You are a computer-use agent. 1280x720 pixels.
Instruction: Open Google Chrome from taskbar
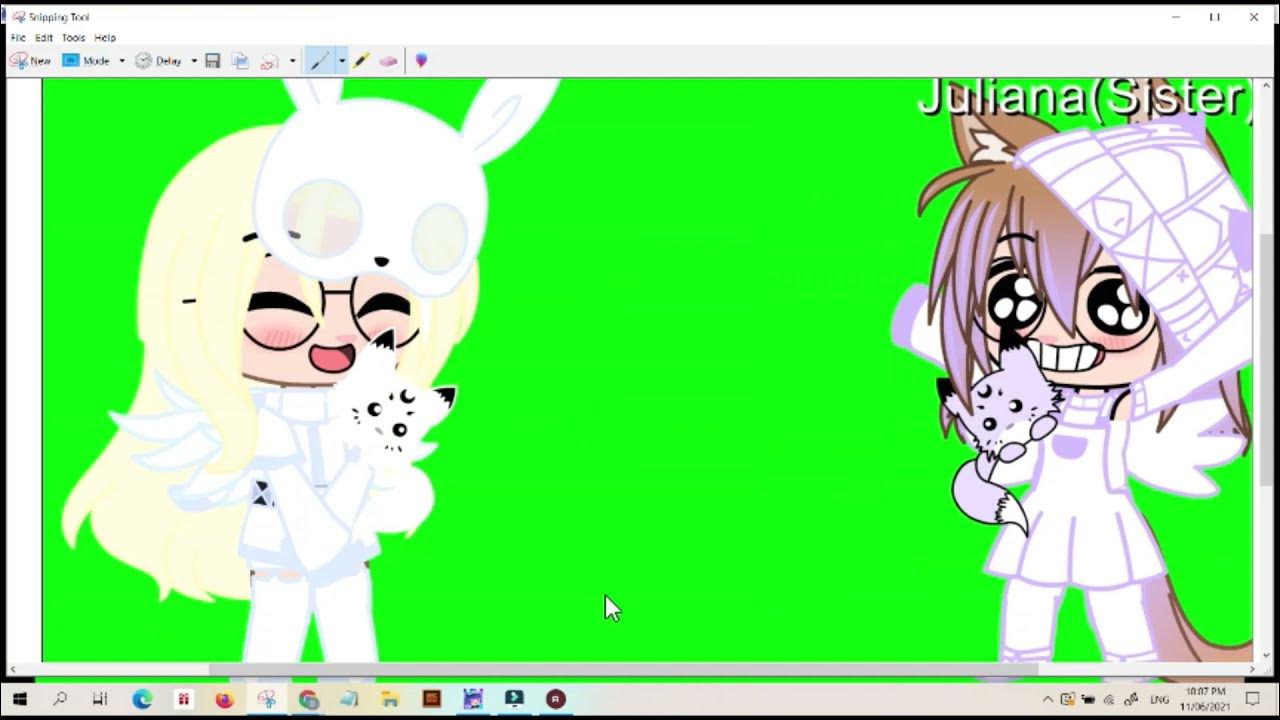click(308, 699)
